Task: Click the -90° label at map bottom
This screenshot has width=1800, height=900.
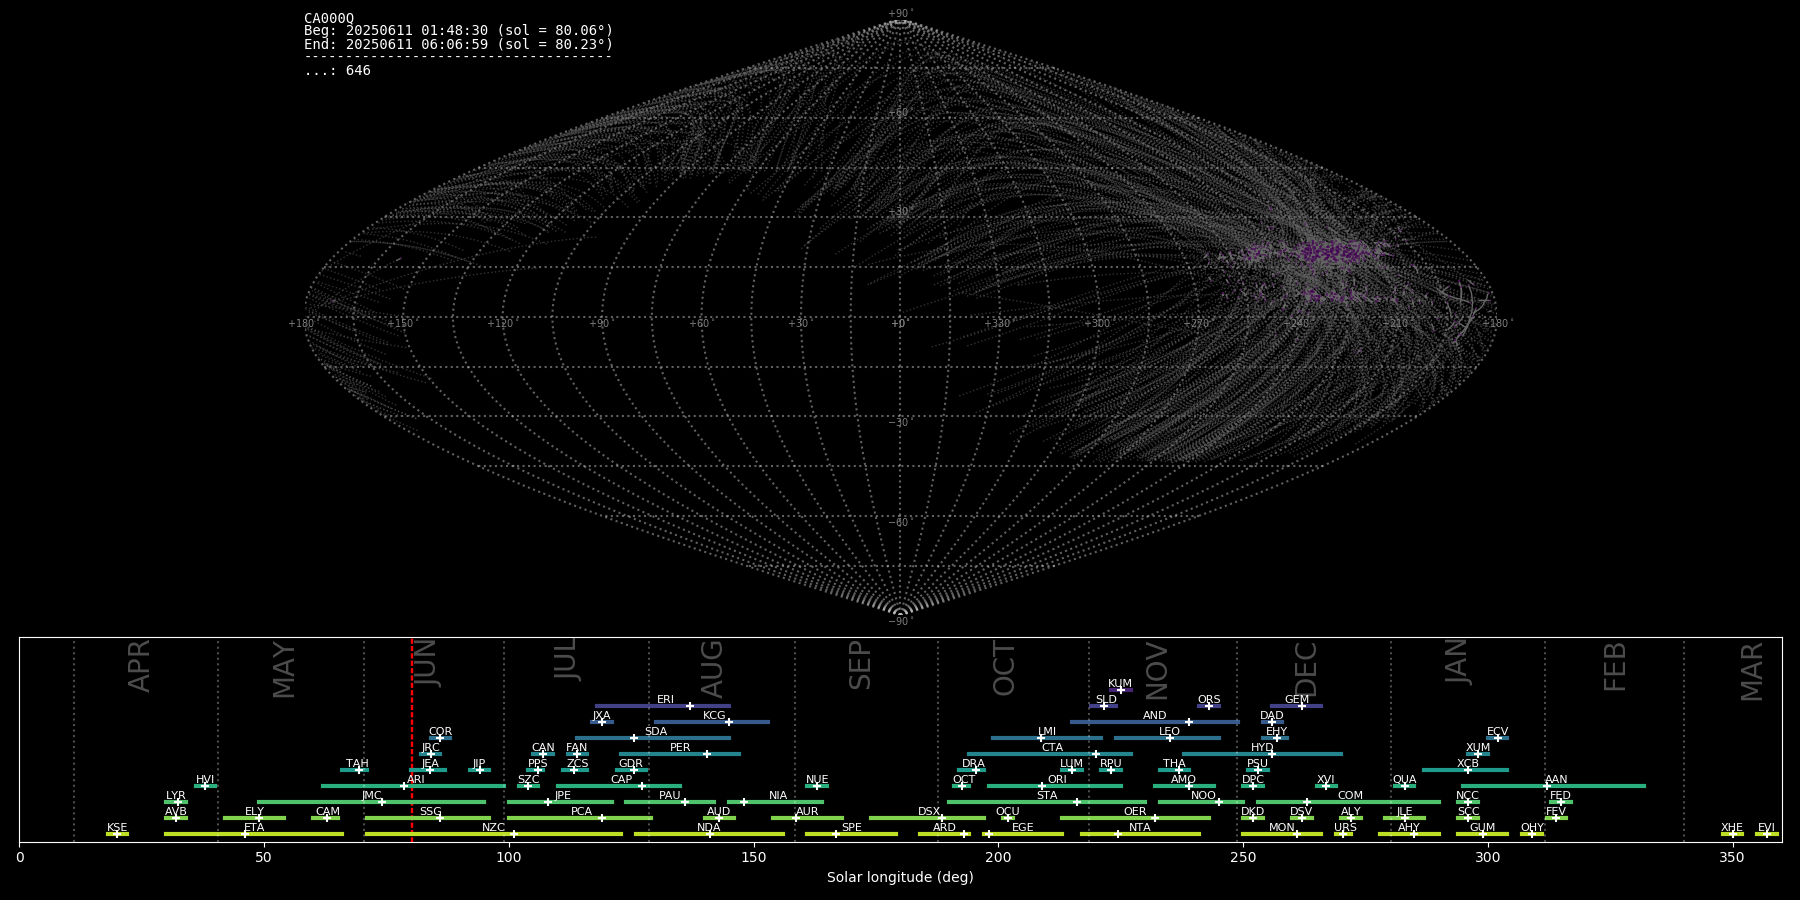Action: coord(901,621)
